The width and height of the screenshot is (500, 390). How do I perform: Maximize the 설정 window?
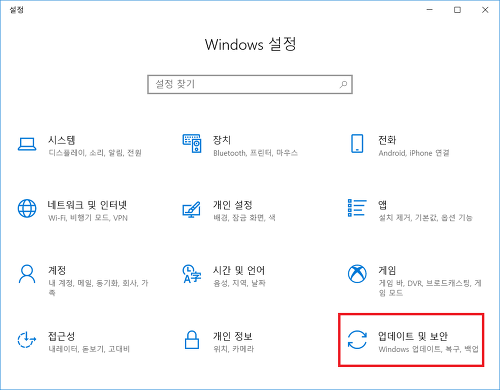click(457, 10)
